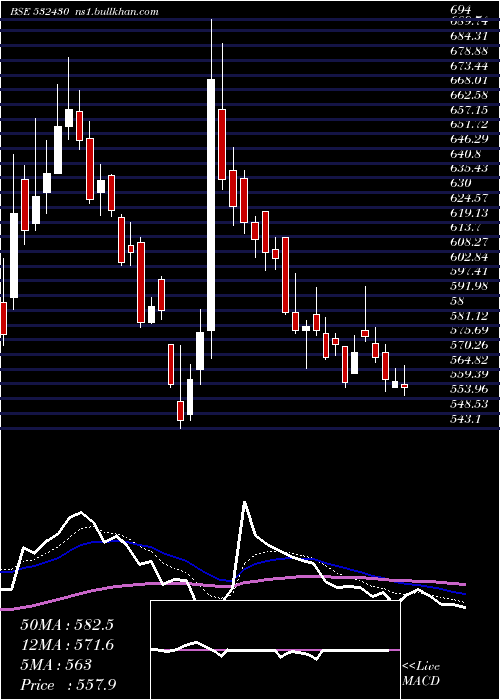Click the ns1.bullkhan.com source text

coord(115,12)
